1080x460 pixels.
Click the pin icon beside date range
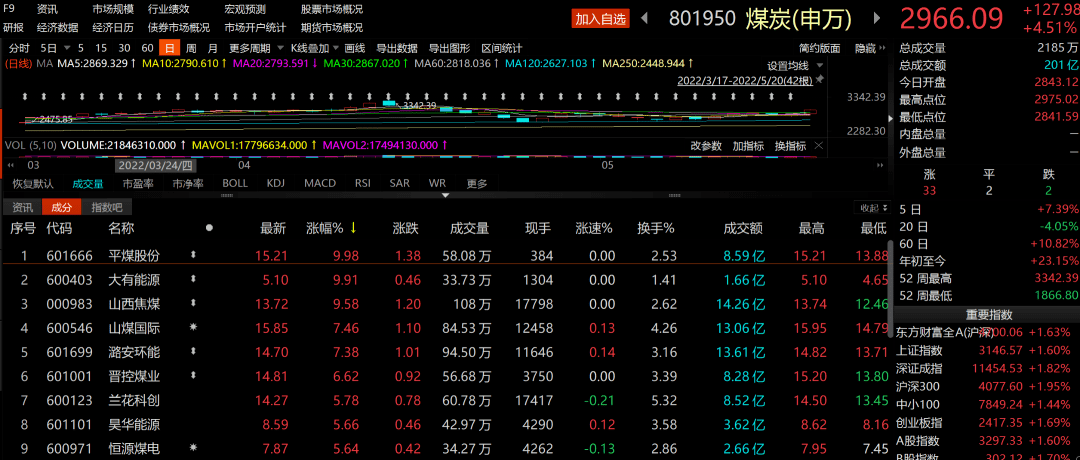[x=820, y=77]
